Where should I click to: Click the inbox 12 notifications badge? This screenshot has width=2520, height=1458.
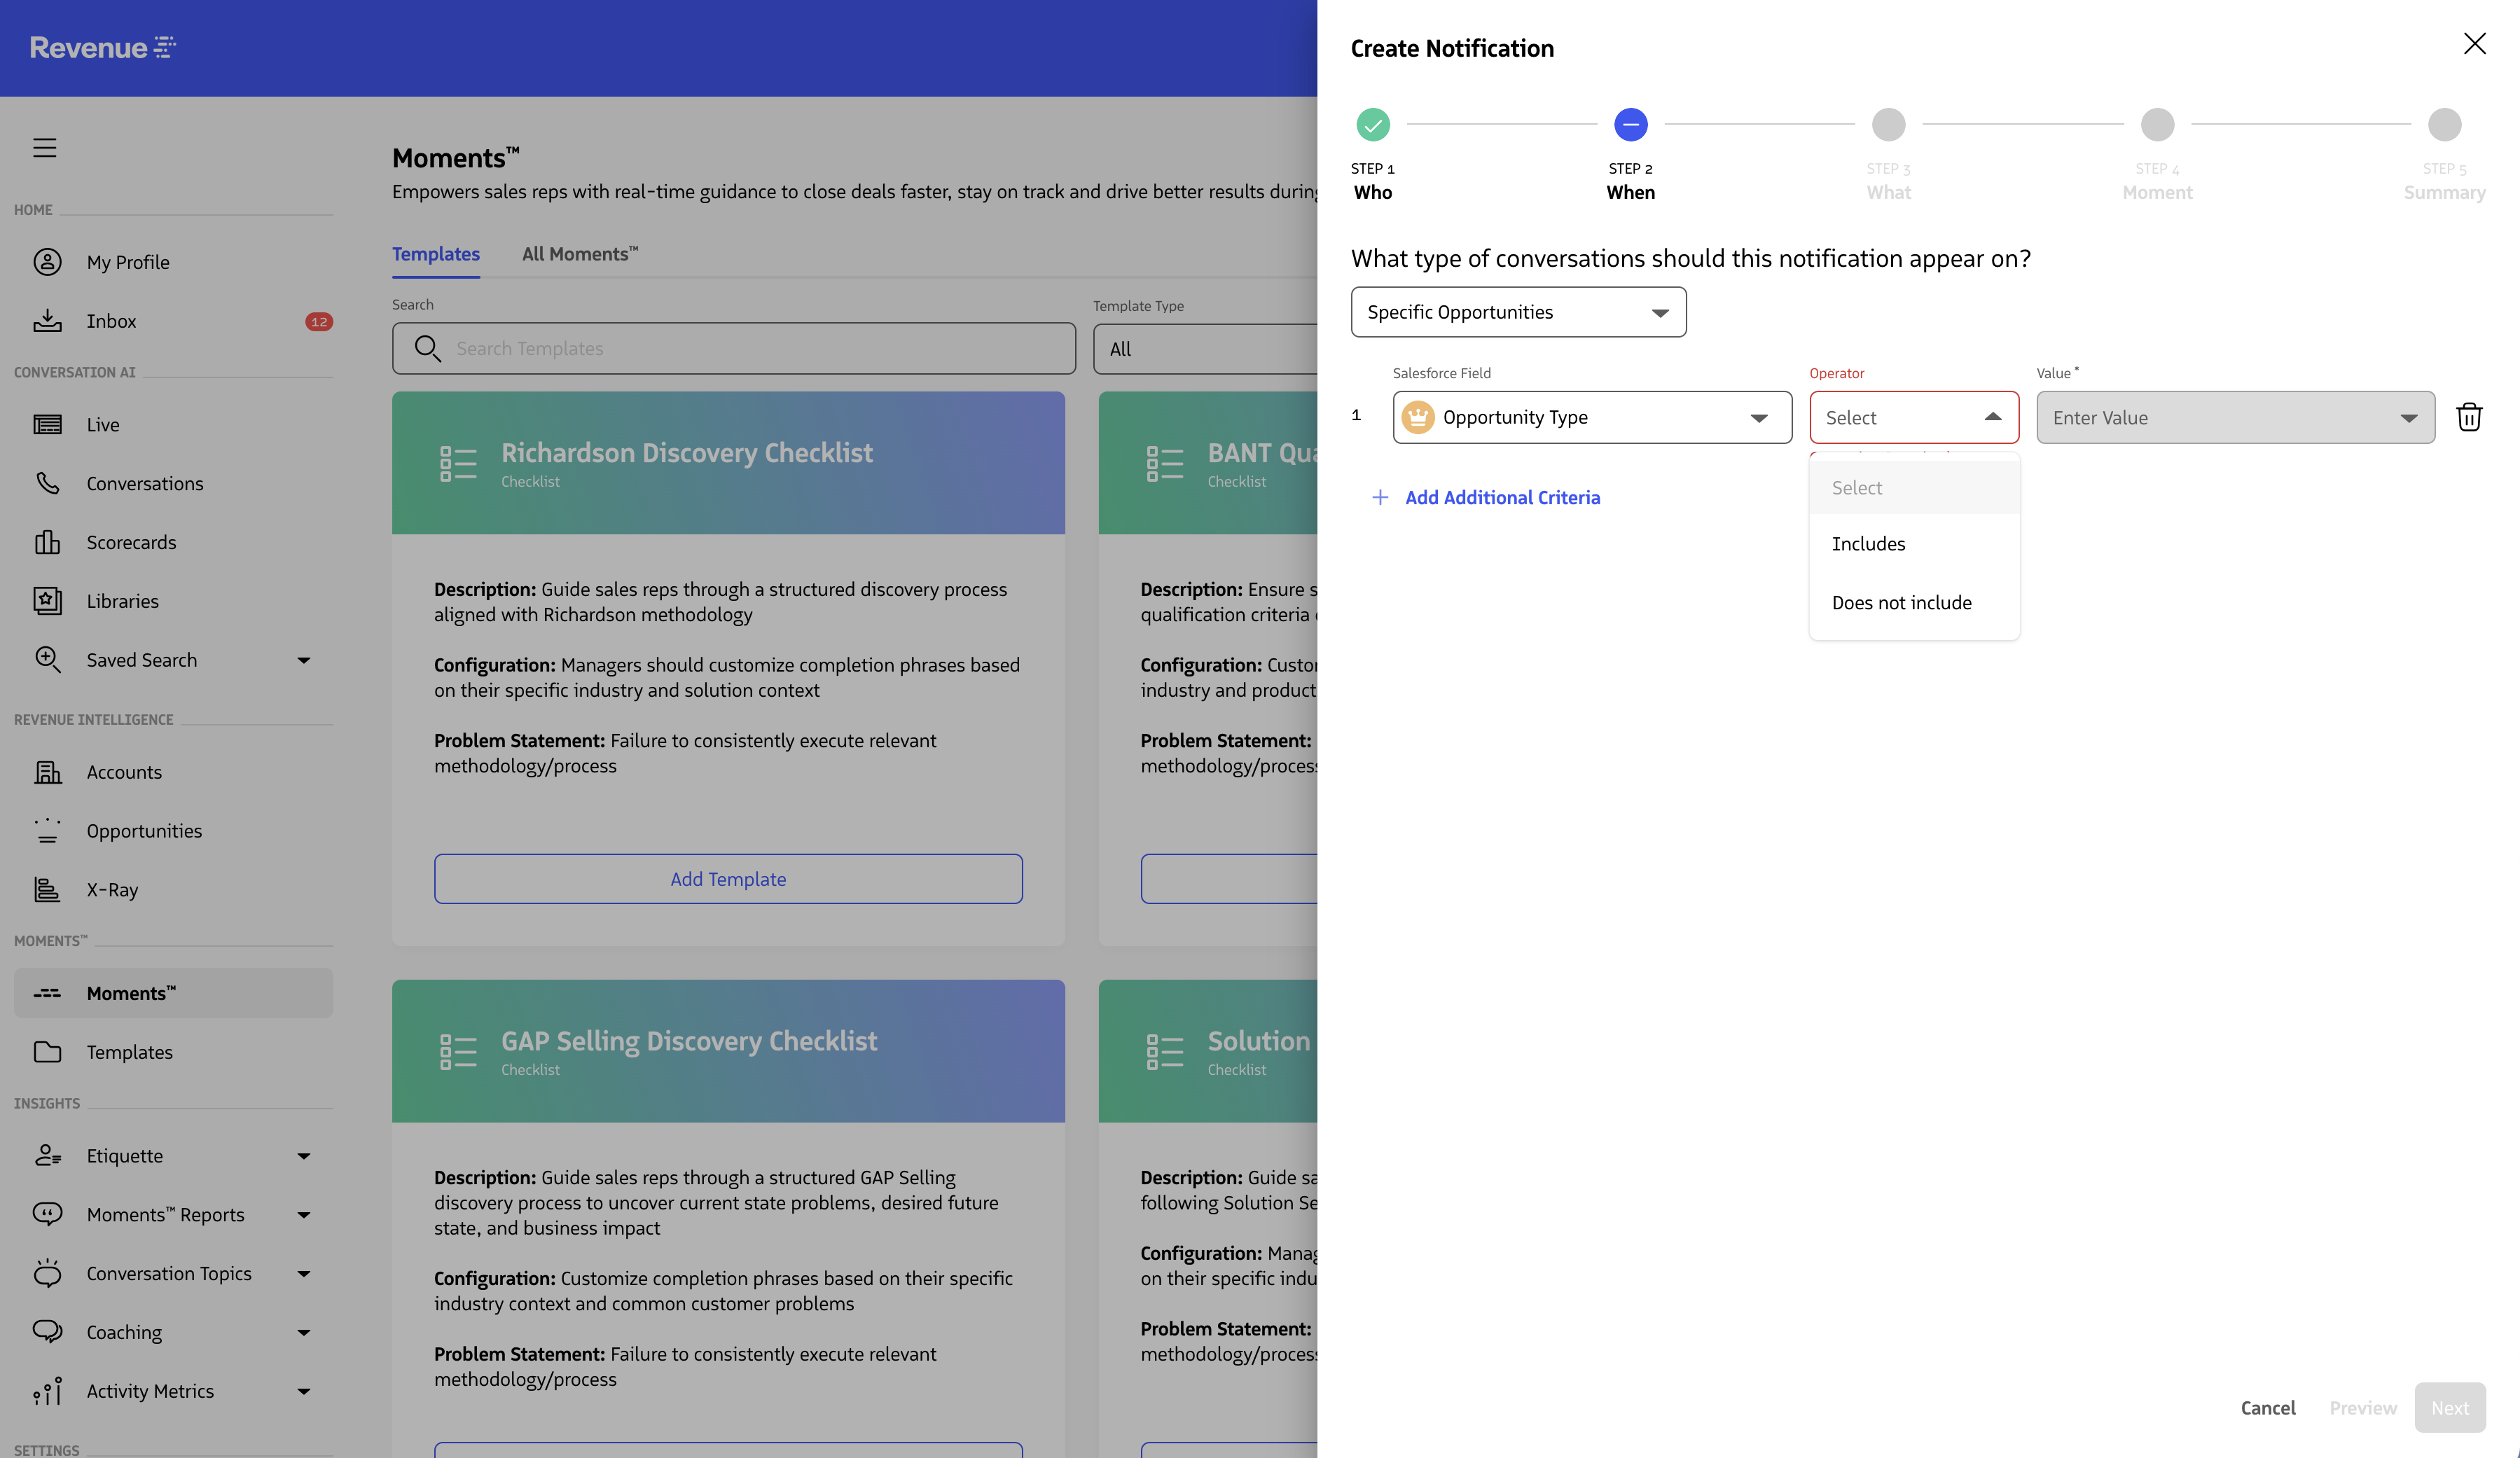(319, 321)
